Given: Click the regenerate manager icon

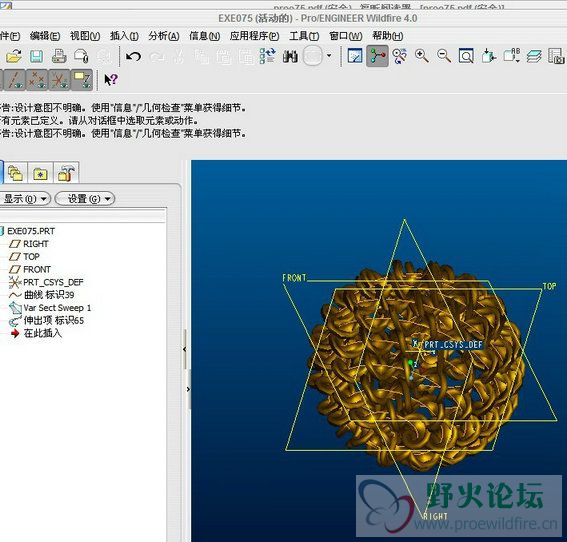Looking at the screenshot, I should tap(268, 56).
